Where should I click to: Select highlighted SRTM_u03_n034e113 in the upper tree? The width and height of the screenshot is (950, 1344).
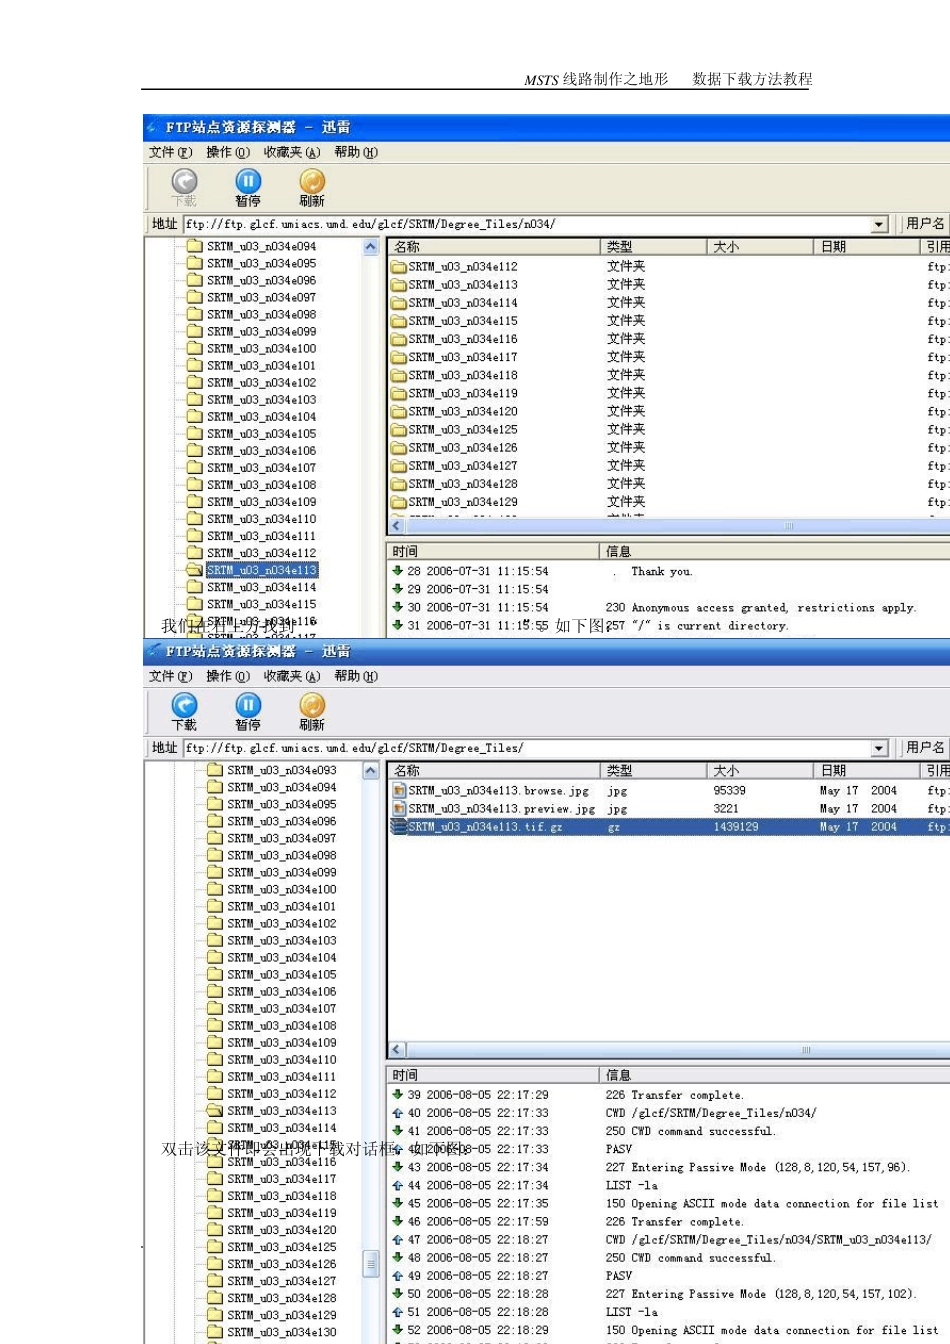261,570
